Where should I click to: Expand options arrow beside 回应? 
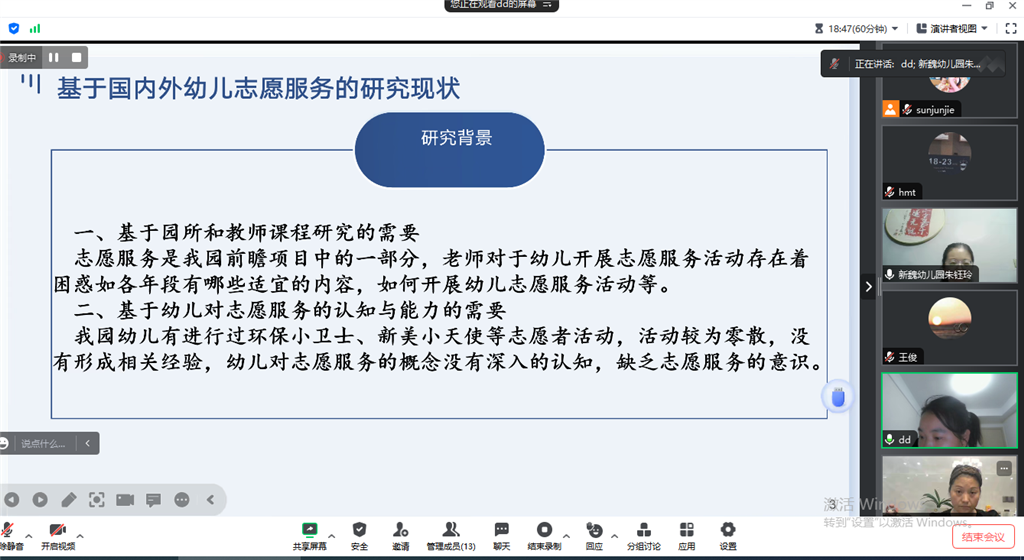615,537
